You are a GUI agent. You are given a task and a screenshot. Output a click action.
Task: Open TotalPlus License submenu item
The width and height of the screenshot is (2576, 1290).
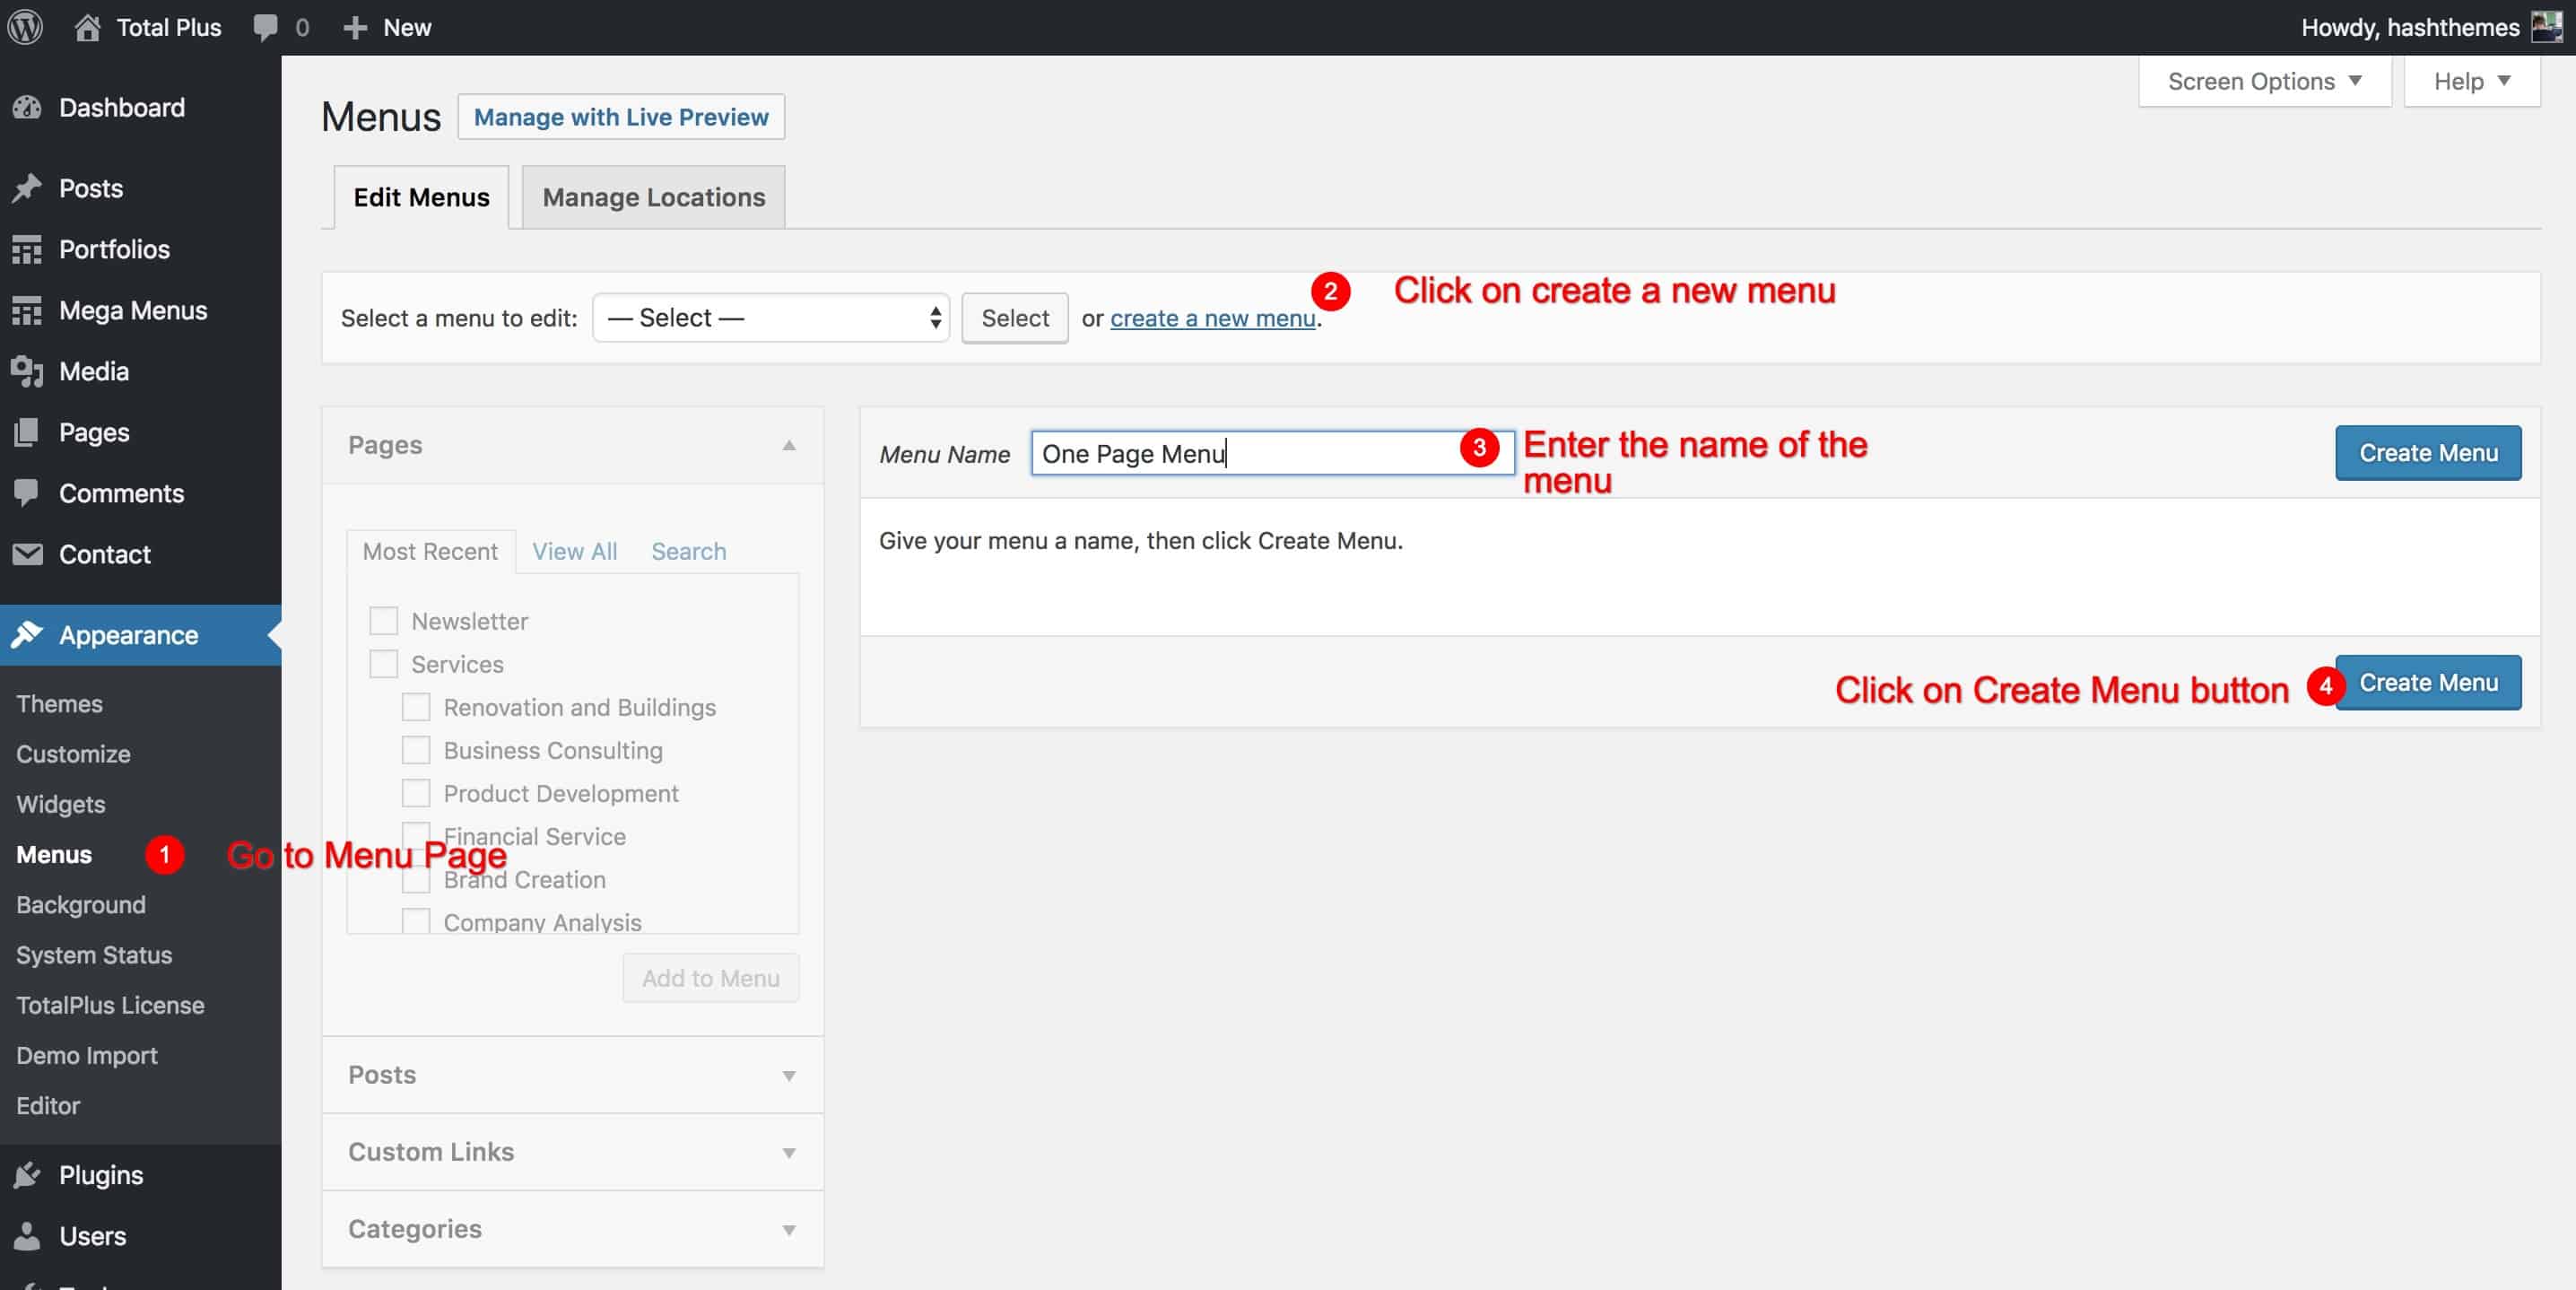110,1005
